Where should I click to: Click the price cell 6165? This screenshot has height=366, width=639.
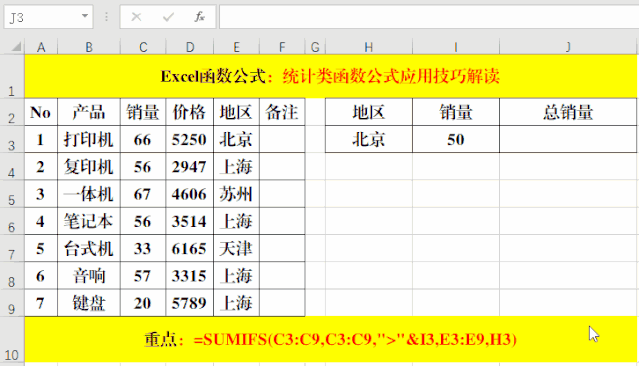pos(189,249)
